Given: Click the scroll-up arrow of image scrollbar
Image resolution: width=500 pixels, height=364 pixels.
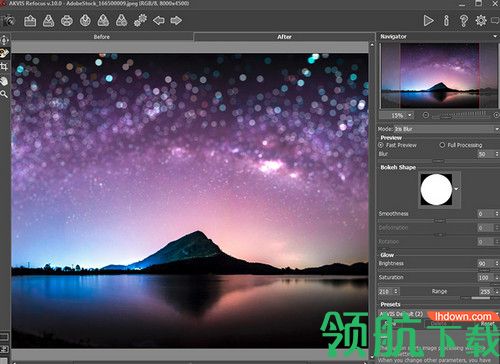Looking at the screenshot, I should [372, 44].
